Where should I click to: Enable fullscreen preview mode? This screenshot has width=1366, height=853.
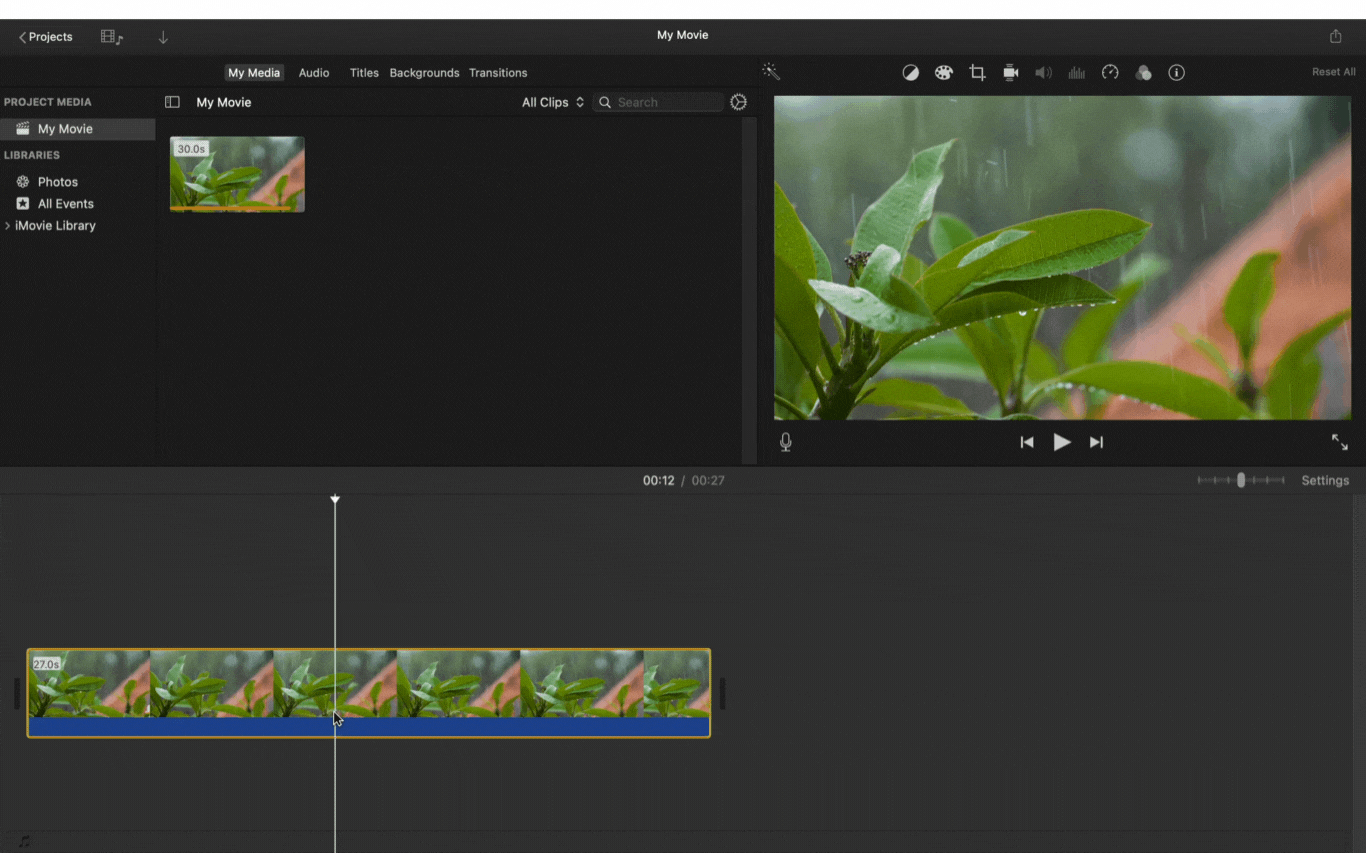1340,441
